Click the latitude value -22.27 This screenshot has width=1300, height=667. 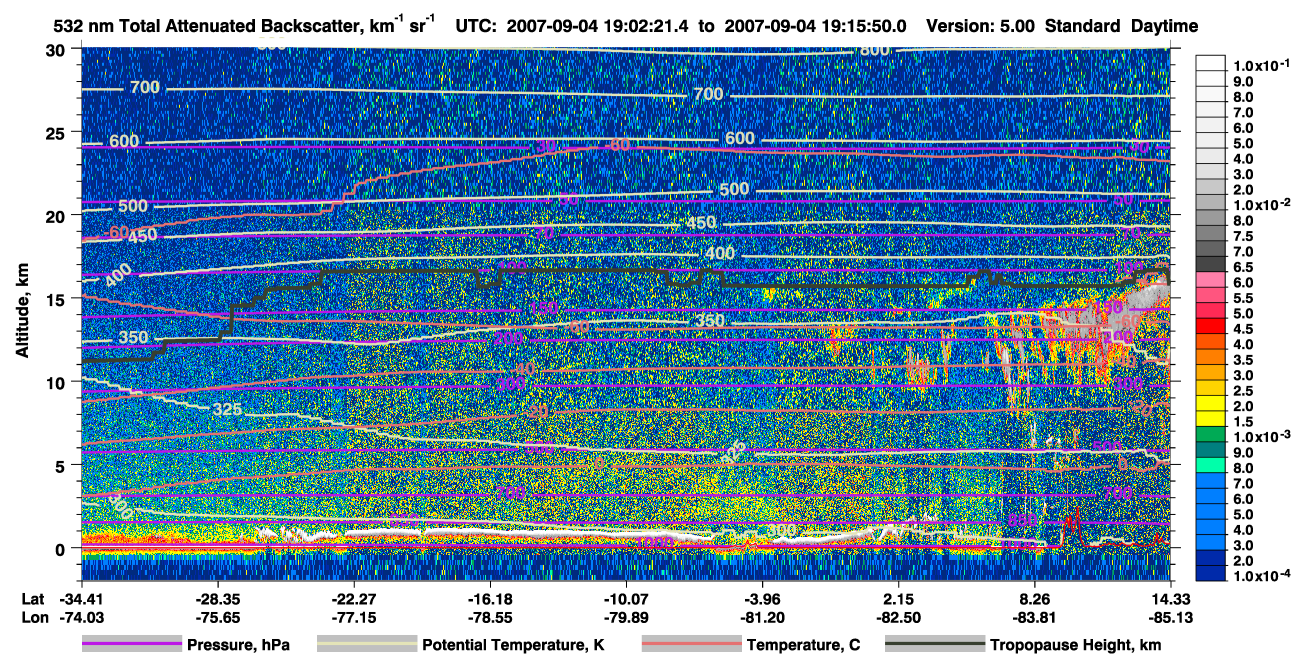click(x=353, y=598)
